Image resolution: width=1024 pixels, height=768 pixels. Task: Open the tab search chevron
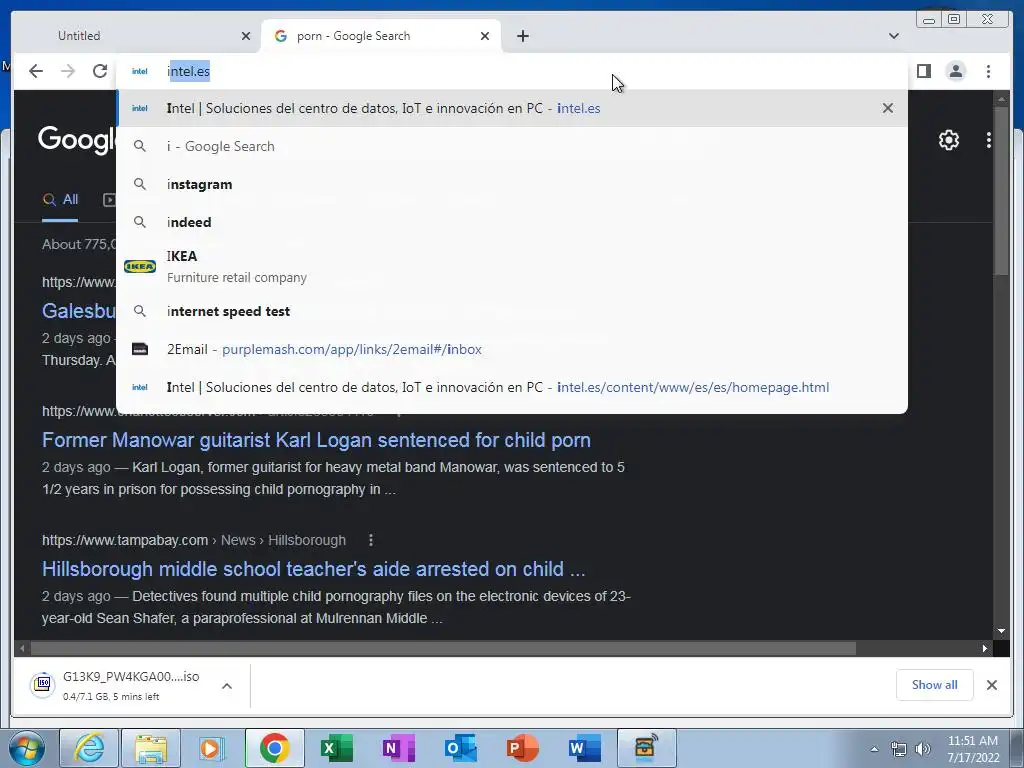coord(894,36)
